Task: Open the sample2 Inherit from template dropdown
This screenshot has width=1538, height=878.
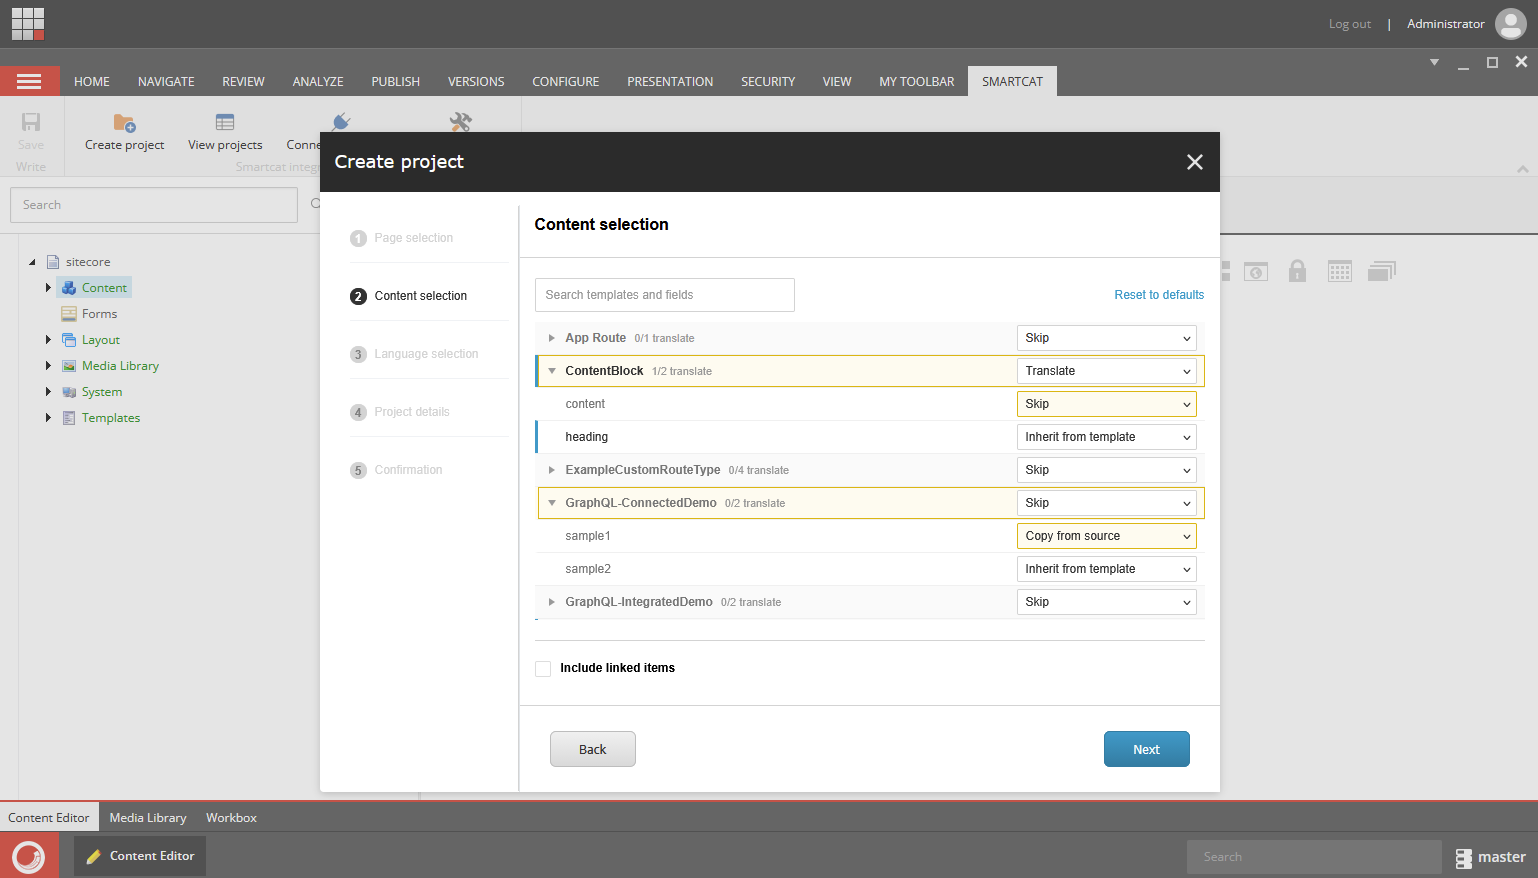Action: tap(1106, 569)
